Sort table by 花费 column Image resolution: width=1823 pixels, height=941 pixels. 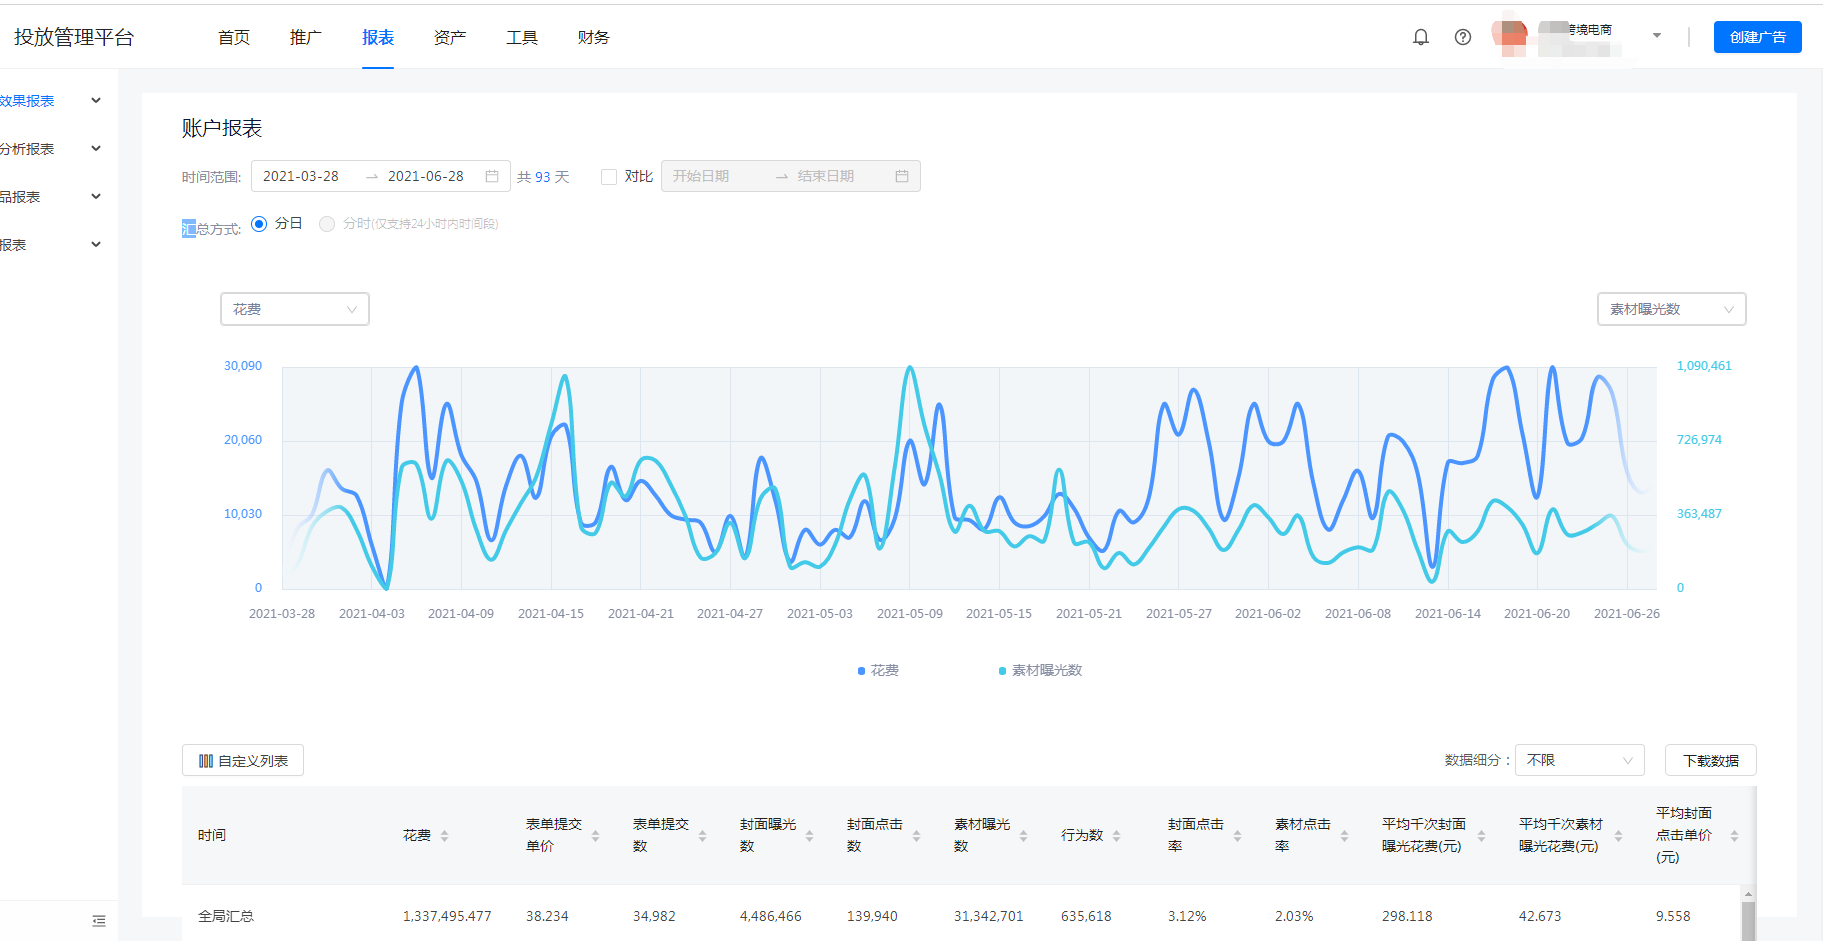click(444, 836)
